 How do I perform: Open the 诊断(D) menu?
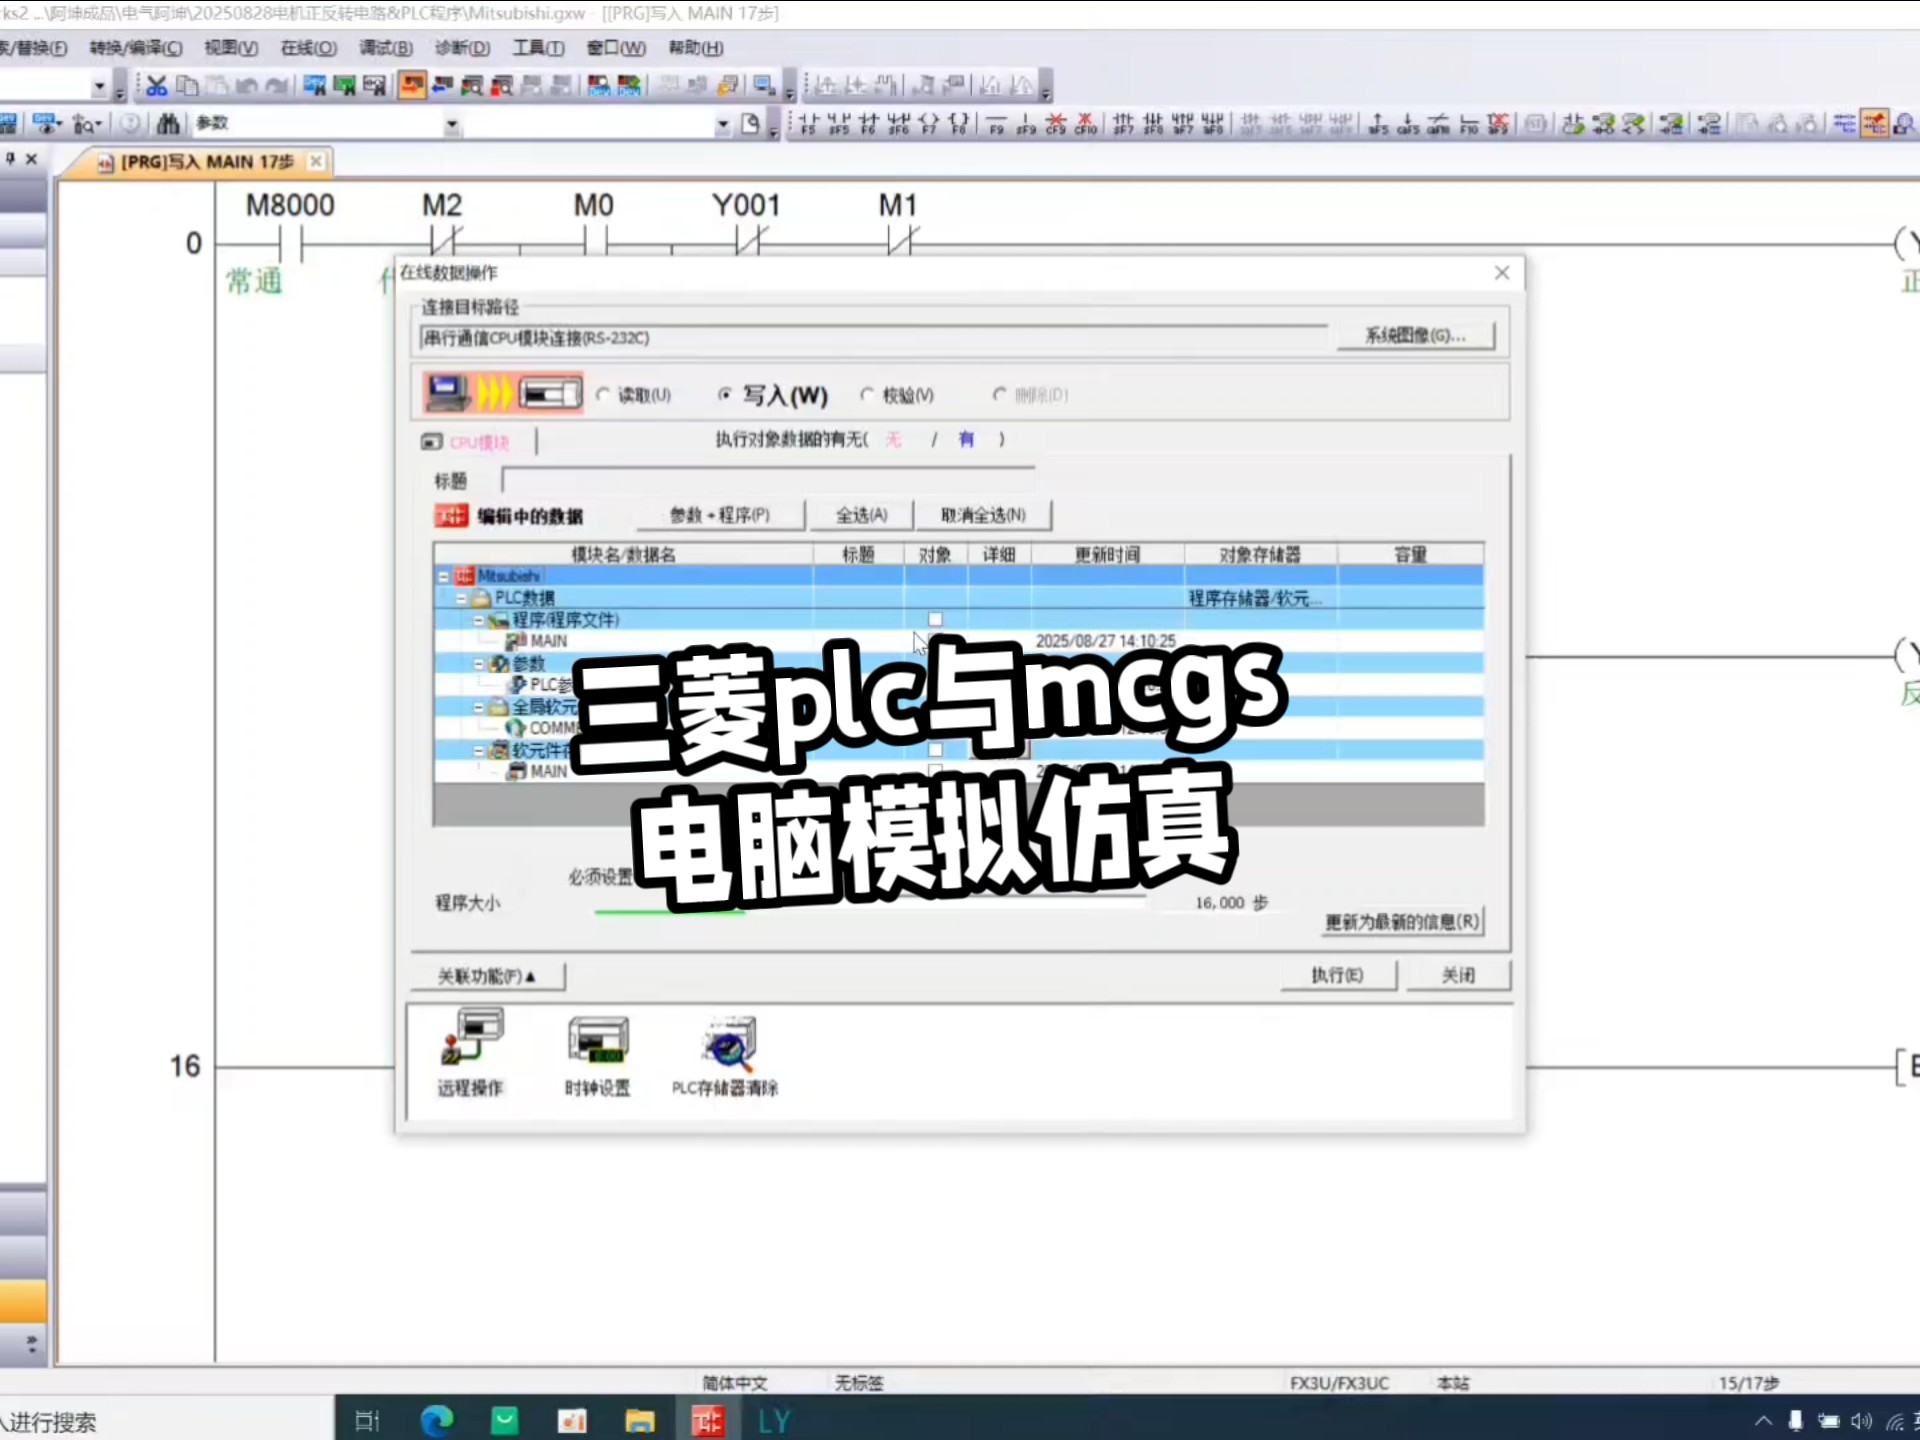pyautogui.click(x=462, y=47)
